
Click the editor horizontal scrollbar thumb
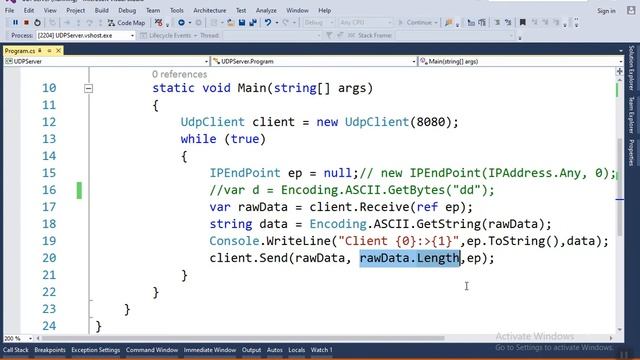click(x=243, y=338)
